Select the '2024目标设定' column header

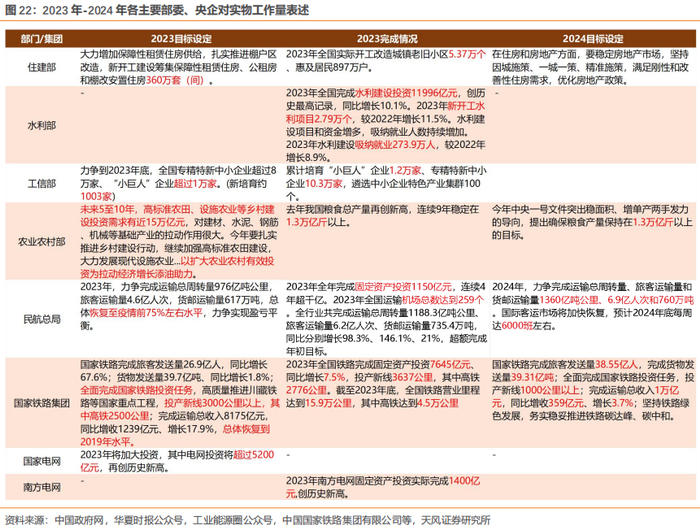click(593, 39)
